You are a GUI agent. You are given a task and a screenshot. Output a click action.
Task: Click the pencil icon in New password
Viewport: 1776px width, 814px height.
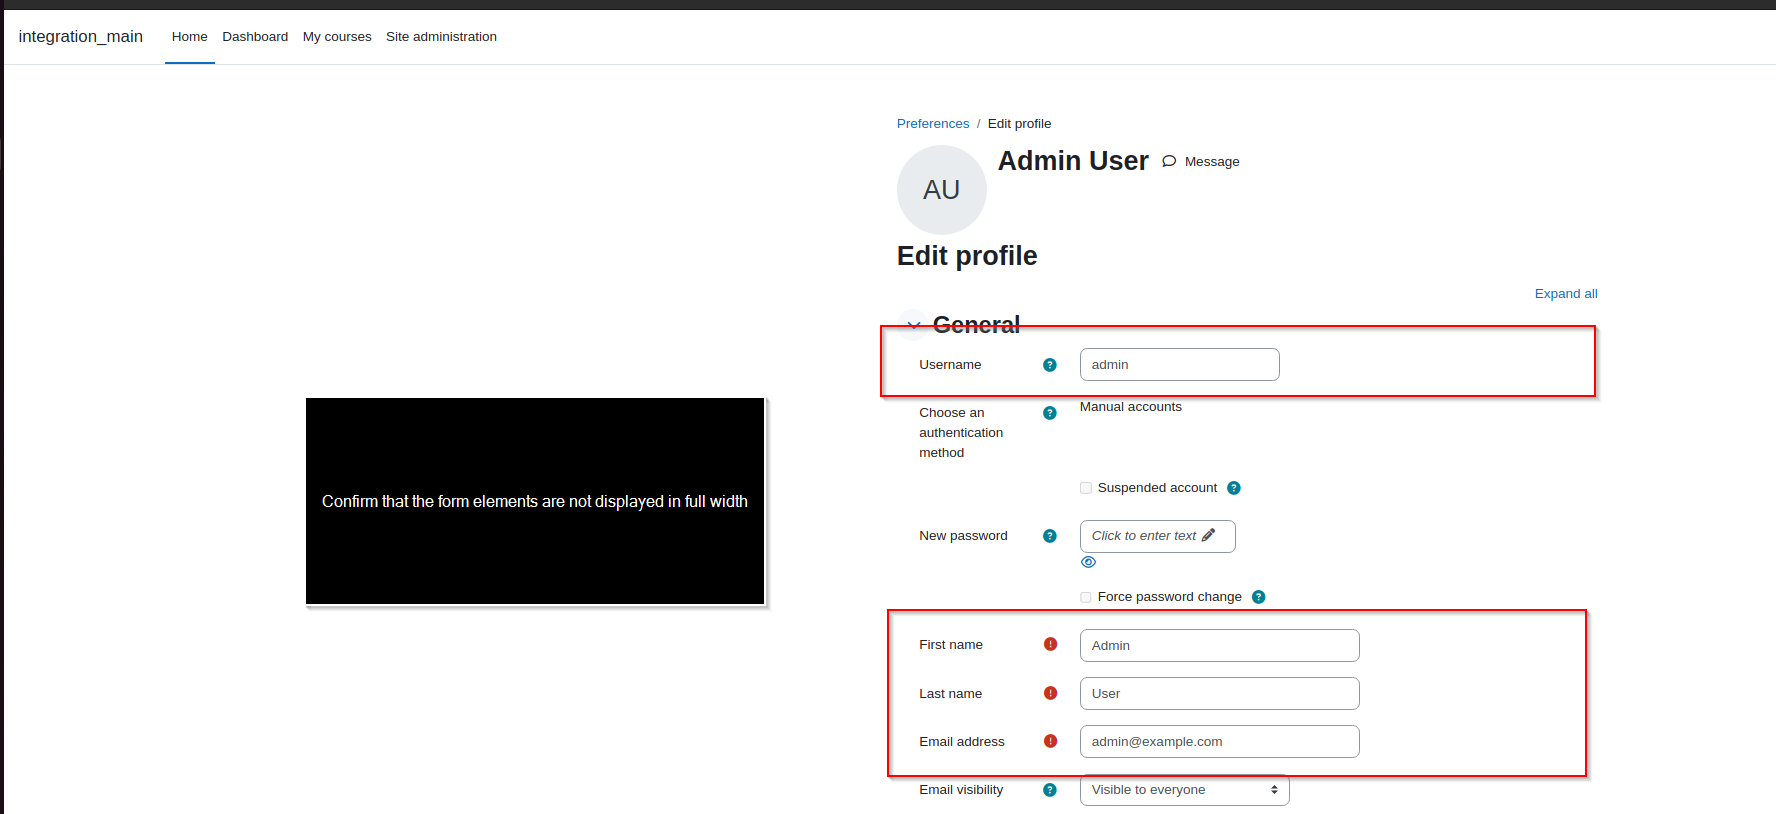[x=1208, y=535]
